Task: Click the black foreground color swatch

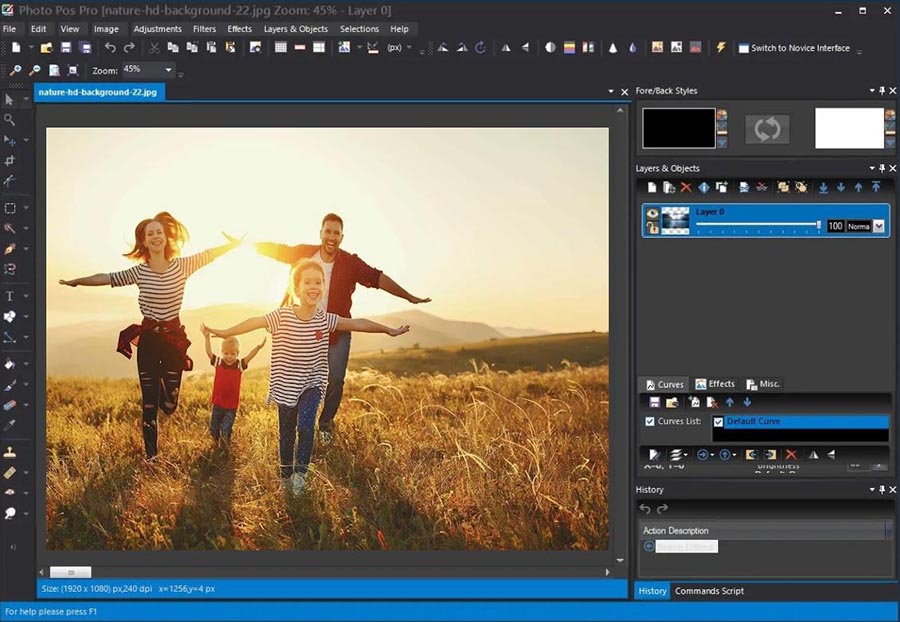Action: click(679, 128)
